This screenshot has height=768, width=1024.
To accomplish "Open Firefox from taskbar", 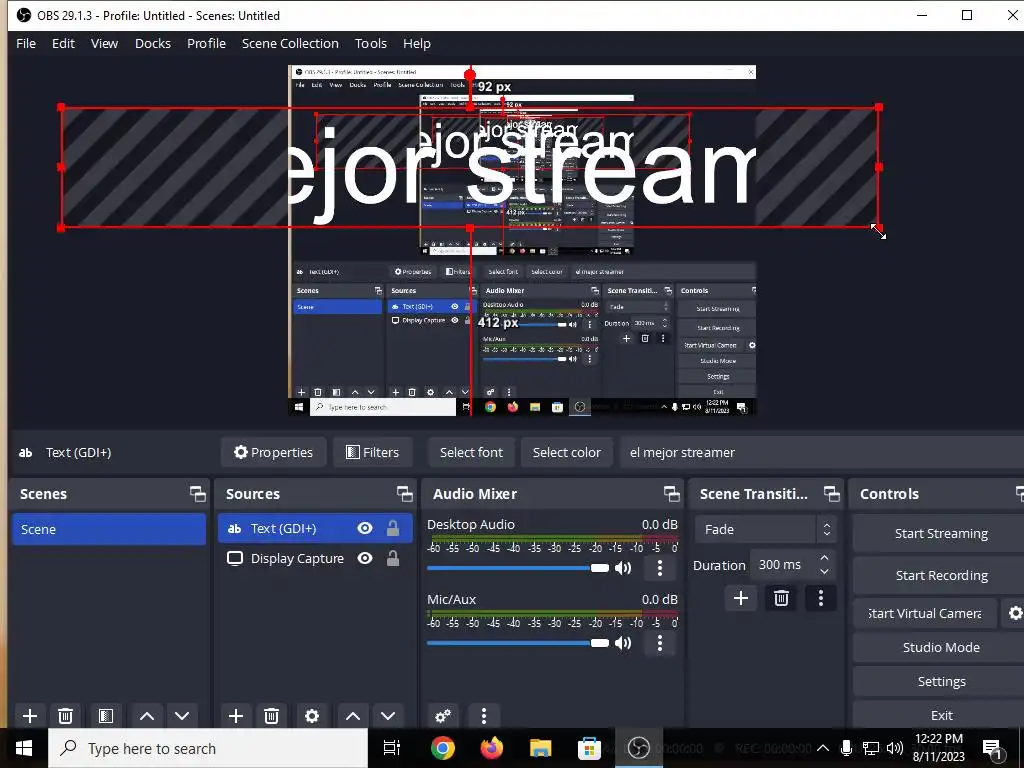I will (x=492, y=748).
